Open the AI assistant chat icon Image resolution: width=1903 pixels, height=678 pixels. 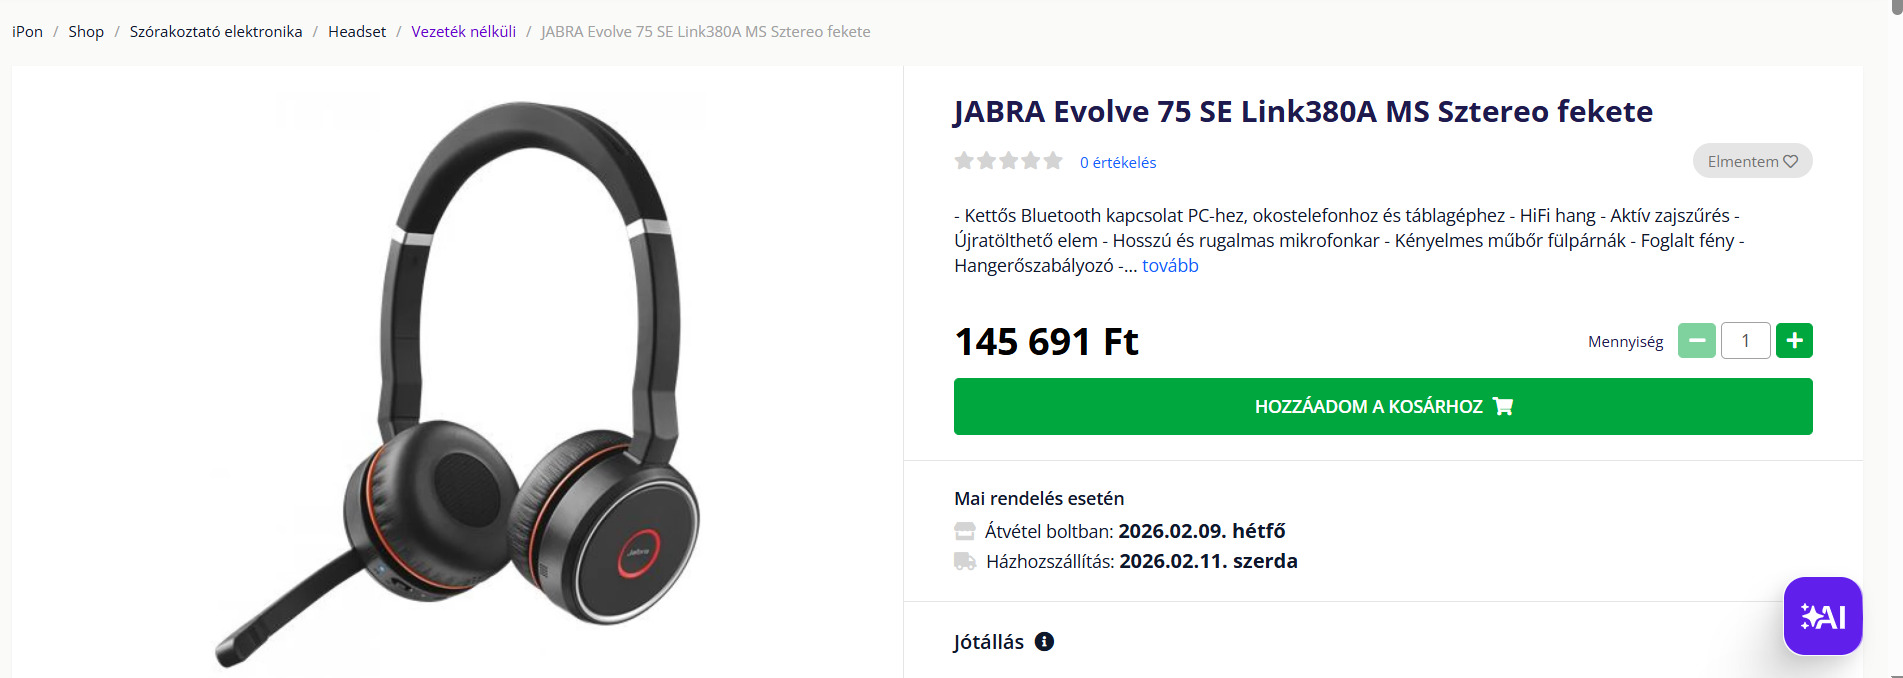(x=1822, y=616)
